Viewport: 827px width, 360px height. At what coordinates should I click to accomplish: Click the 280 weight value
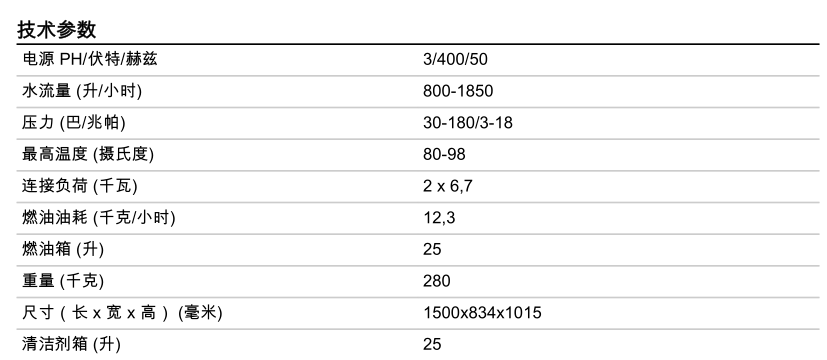point(437,280)
